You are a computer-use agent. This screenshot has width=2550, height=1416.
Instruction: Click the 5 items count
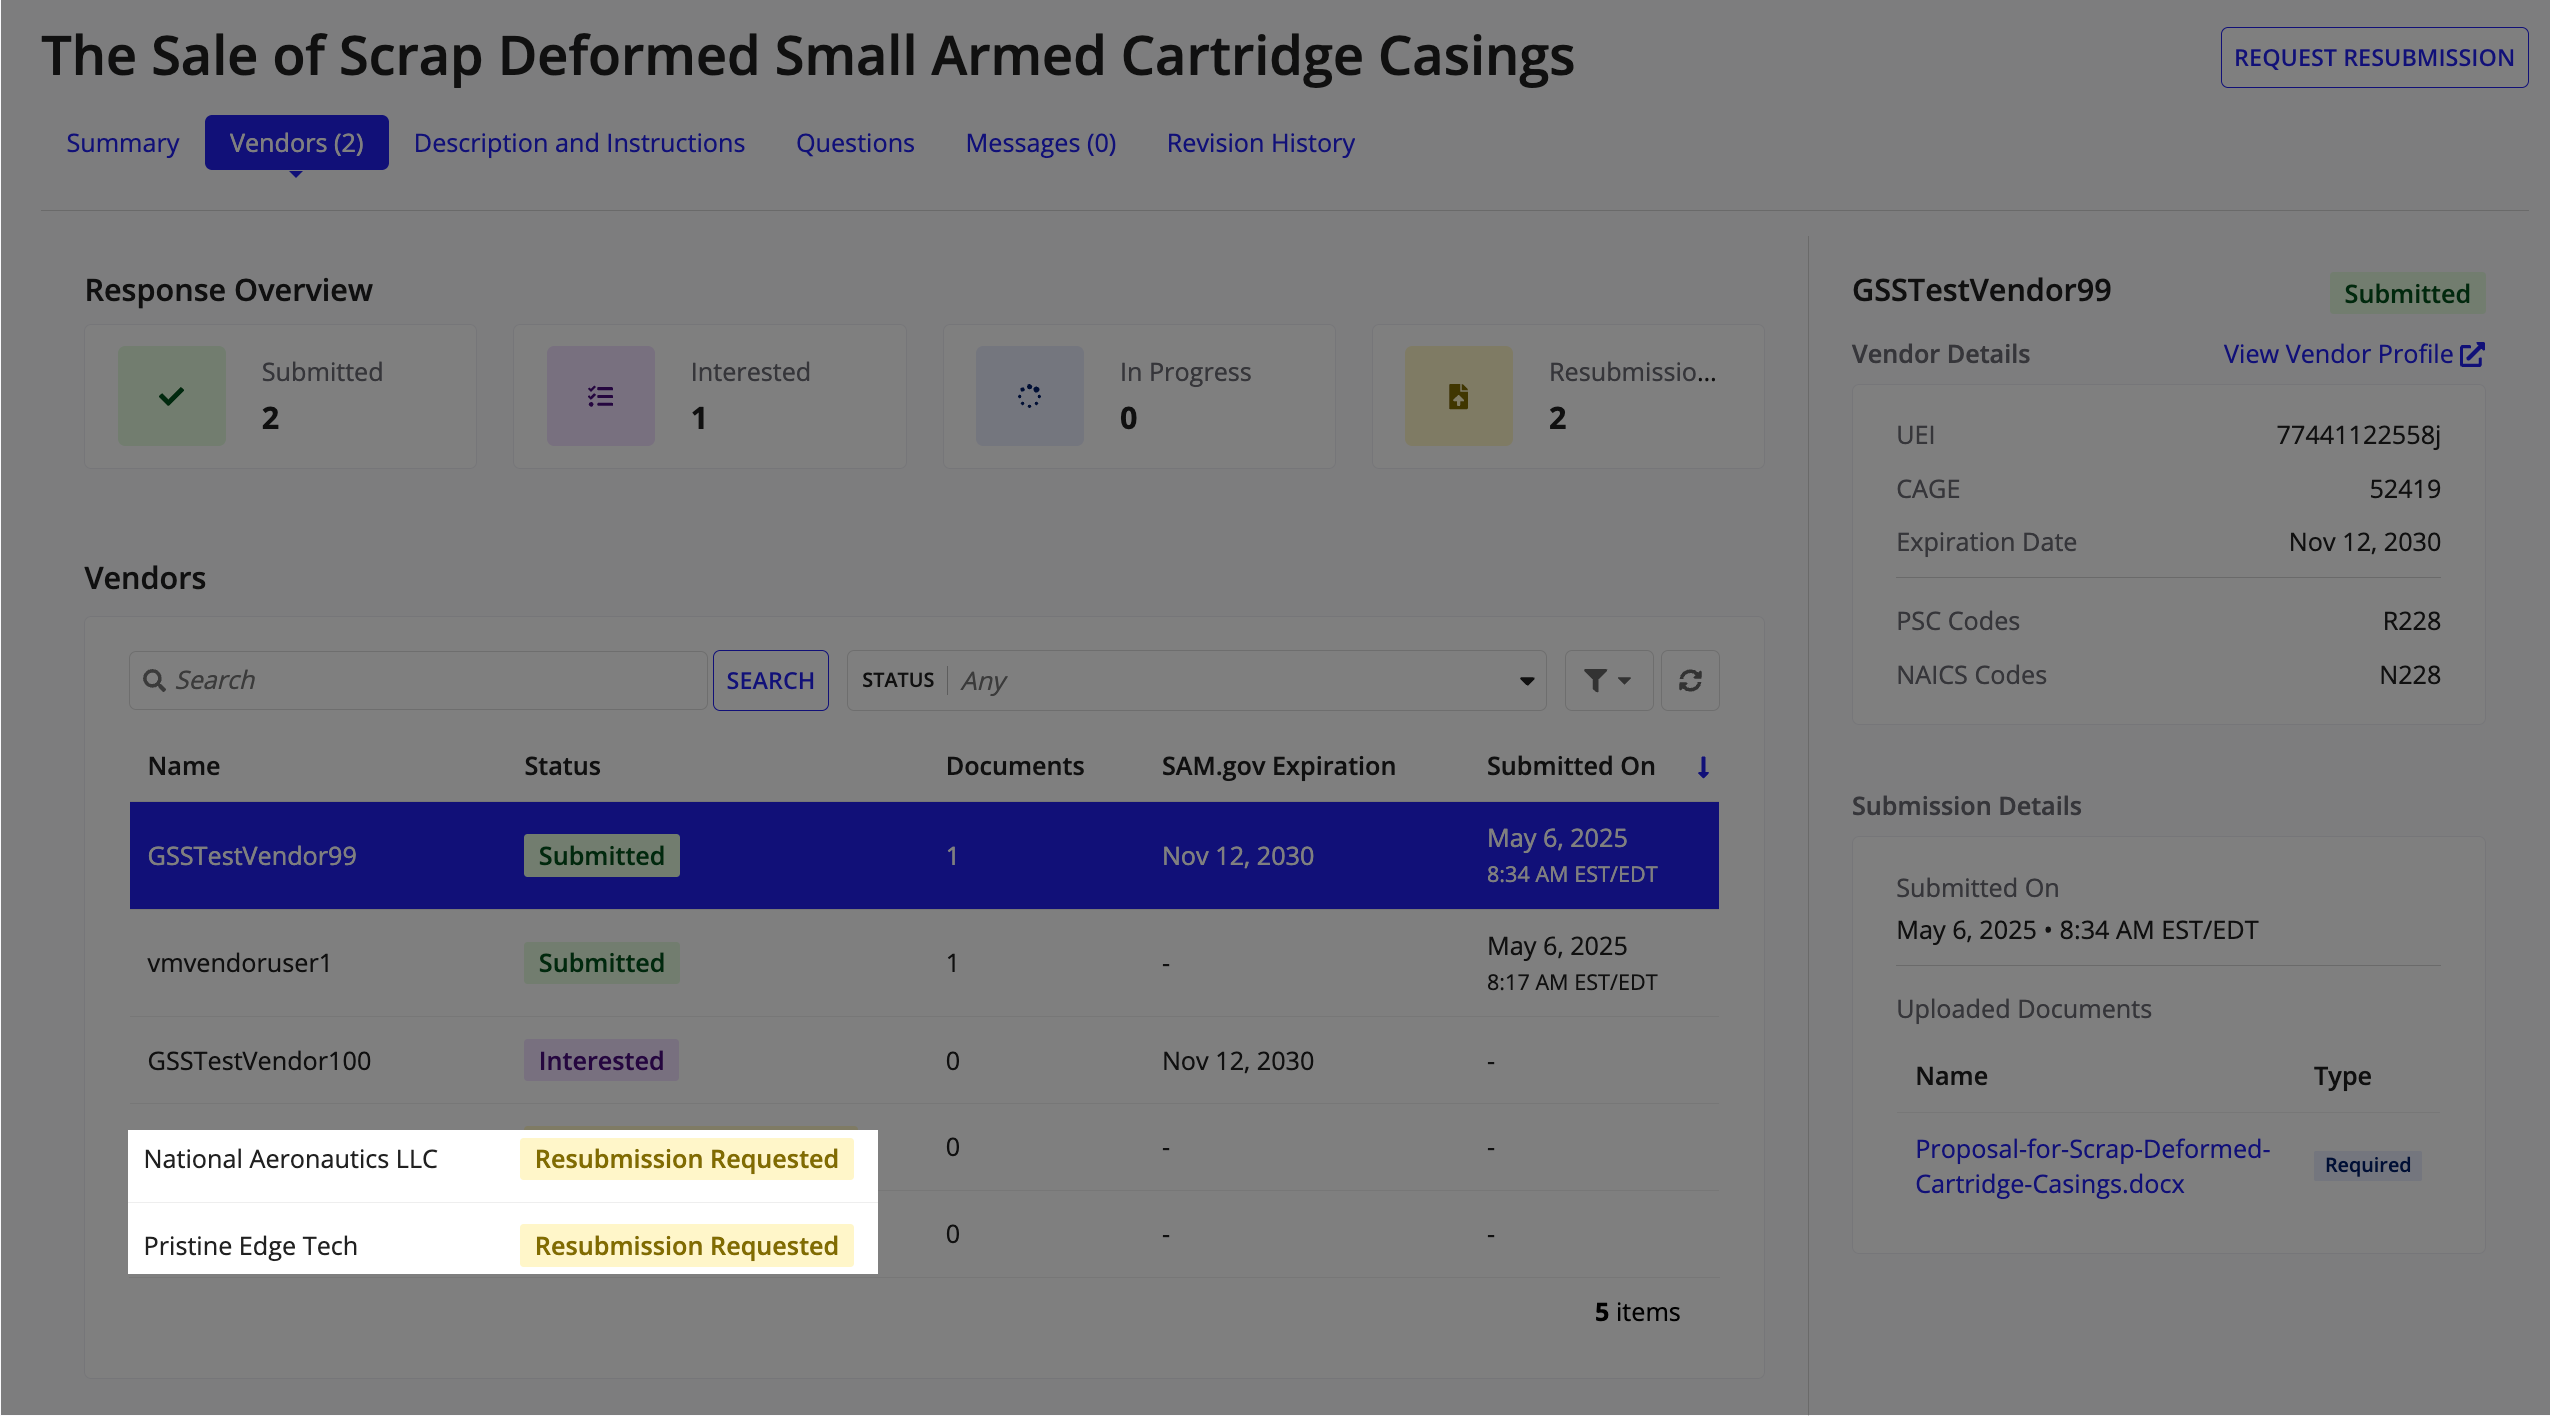pos(1637,1312)
